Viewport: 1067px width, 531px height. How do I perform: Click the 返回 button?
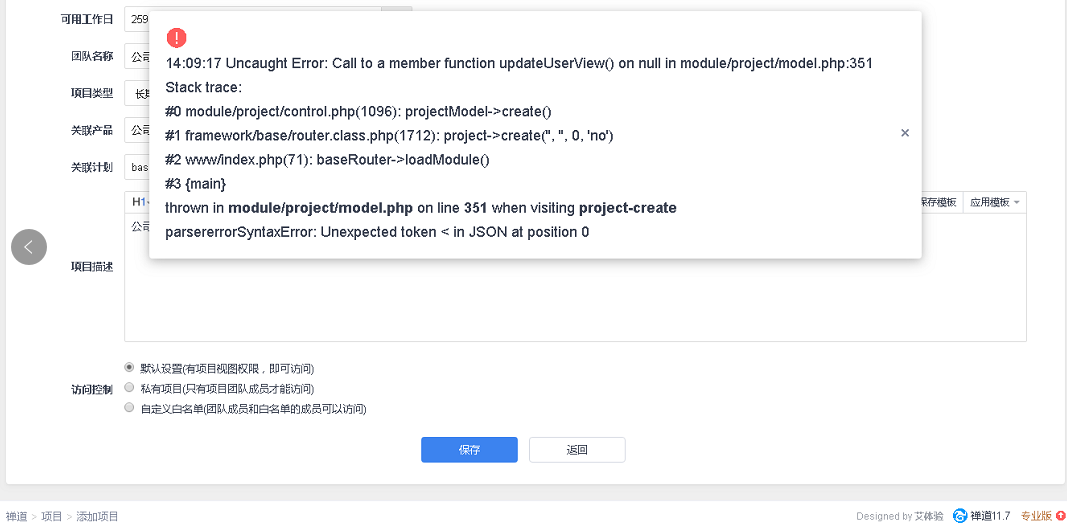(x=577, y=450)
